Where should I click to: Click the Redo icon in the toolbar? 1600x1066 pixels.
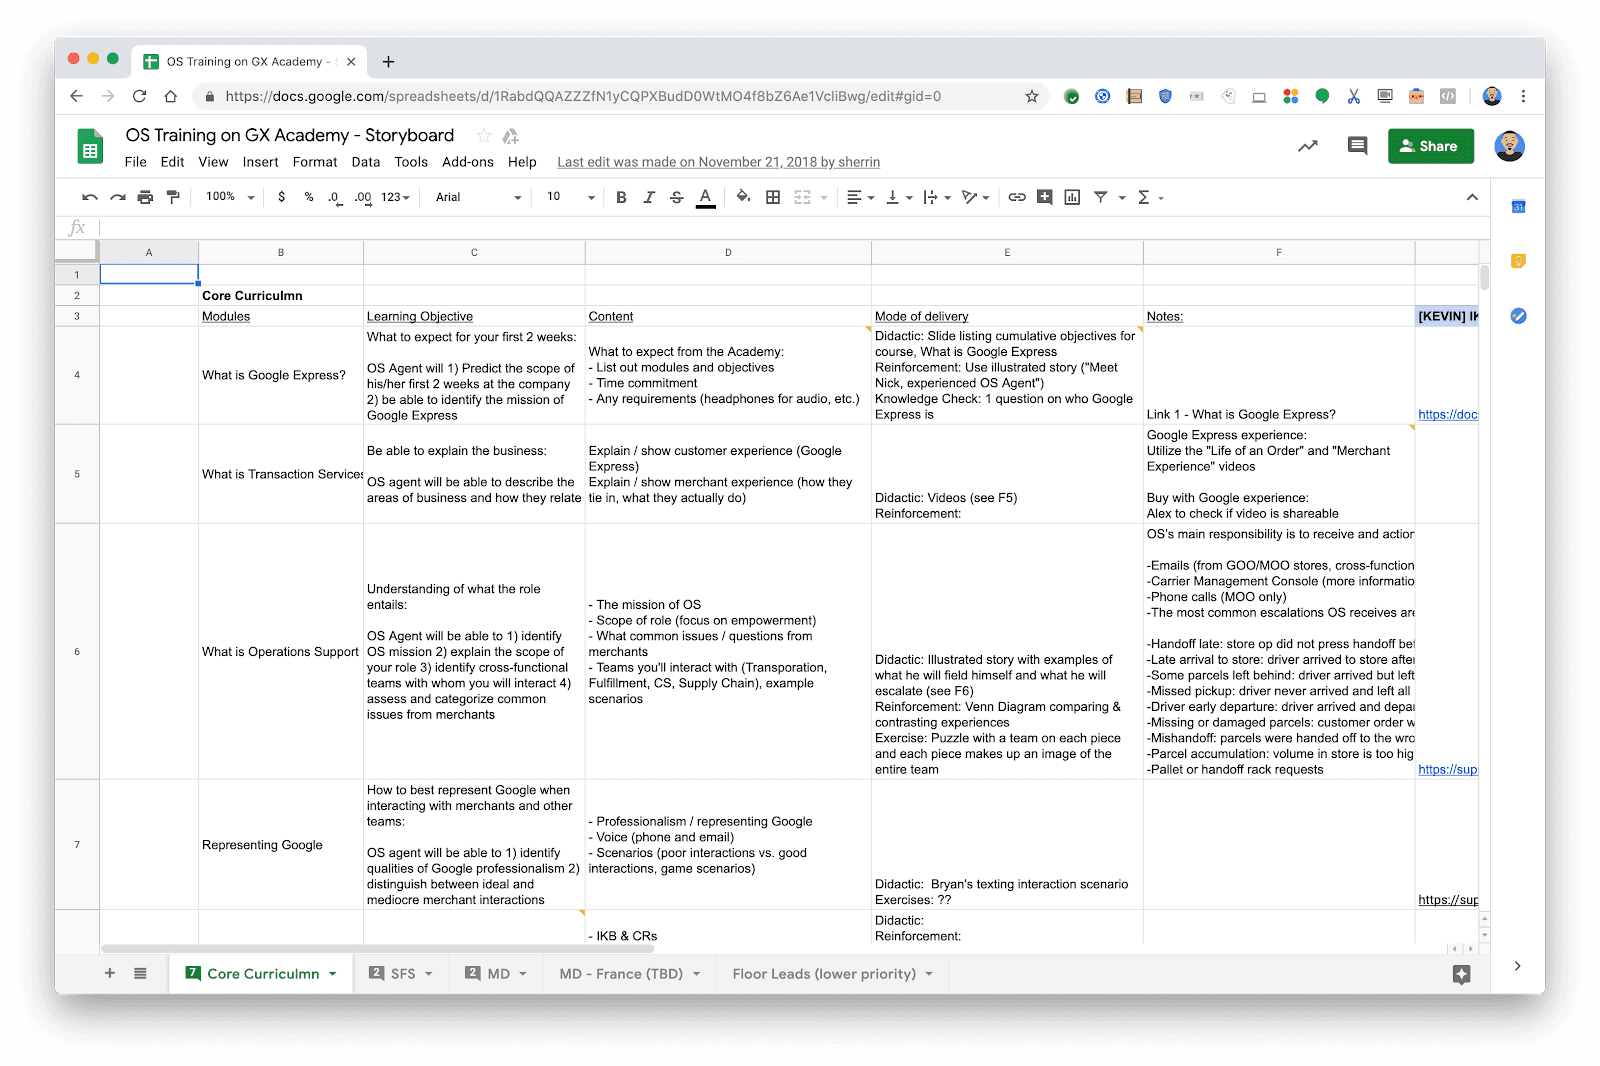(x=118, y=198)
